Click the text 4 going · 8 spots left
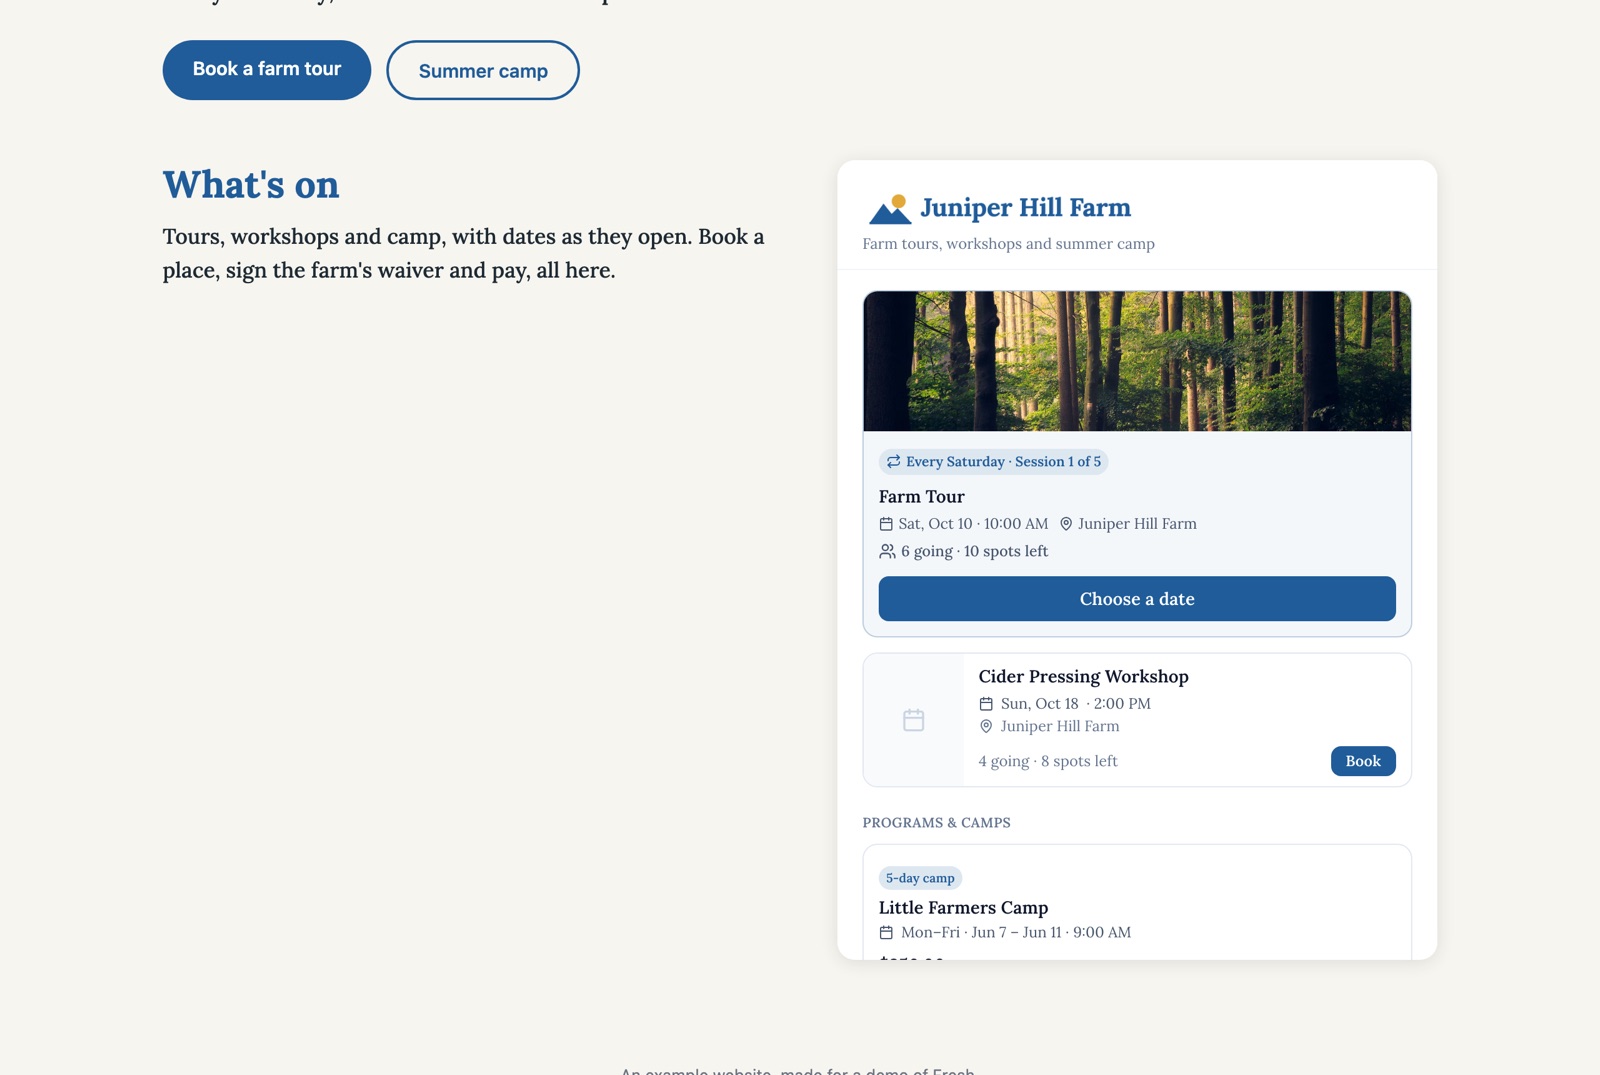The height and width of the screenshot is (1075, 1600). click(x=1048, y=761)
